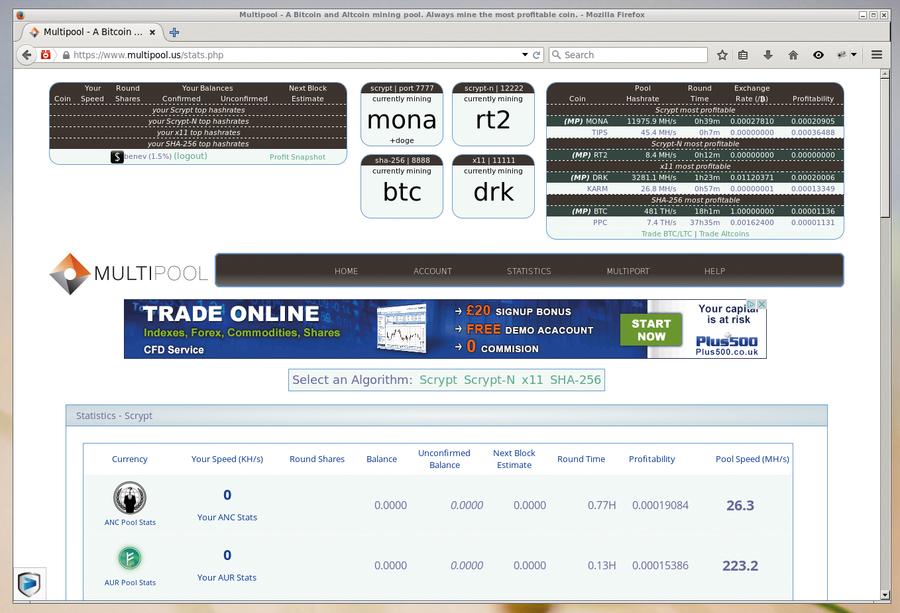Open a new tab with plus icon
The image size is (900, 613).
pyautogui.click(x=174, y=32)
